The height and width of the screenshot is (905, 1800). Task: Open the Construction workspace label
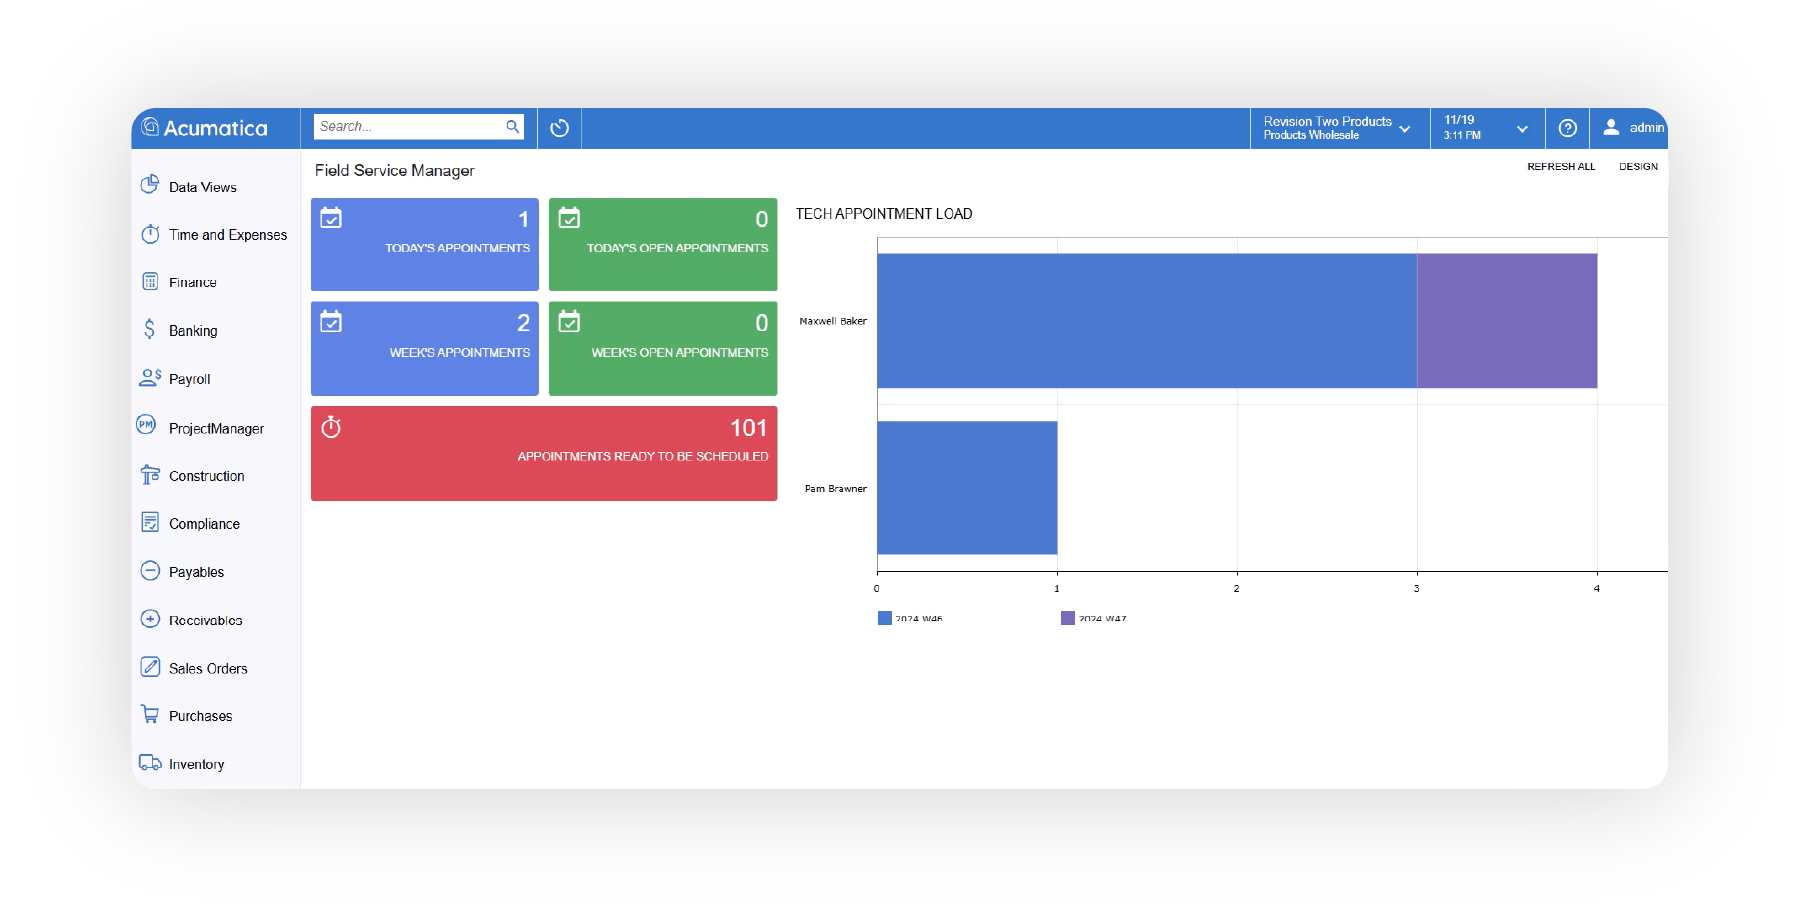[206, 476]
